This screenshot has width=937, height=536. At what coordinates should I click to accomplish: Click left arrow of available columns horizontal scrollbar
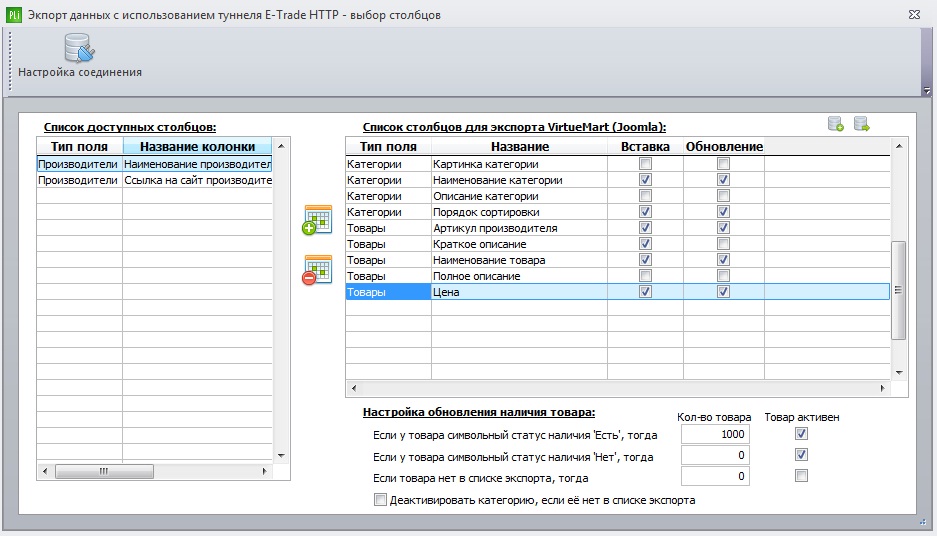(x=45, y=471)
